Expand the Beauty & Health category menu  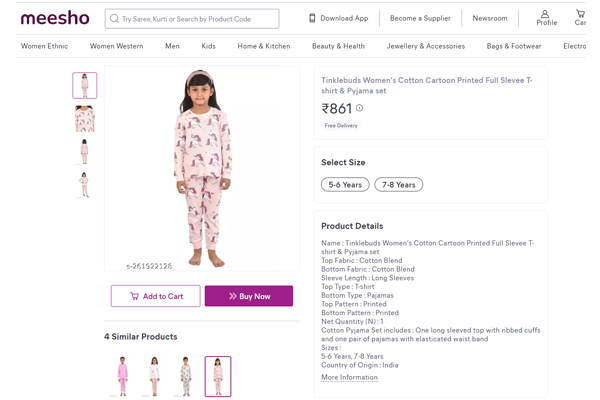(338, 46)
